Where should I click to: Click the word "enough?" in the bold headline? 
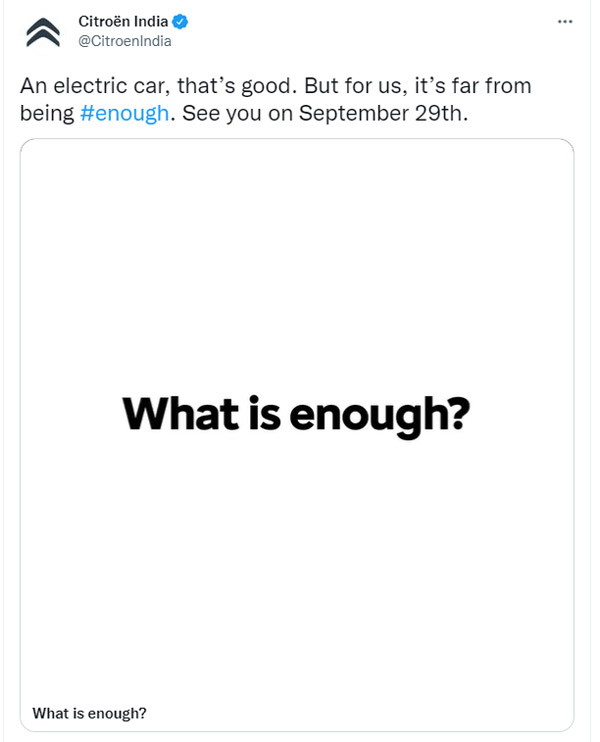click(x=379, y=413)
